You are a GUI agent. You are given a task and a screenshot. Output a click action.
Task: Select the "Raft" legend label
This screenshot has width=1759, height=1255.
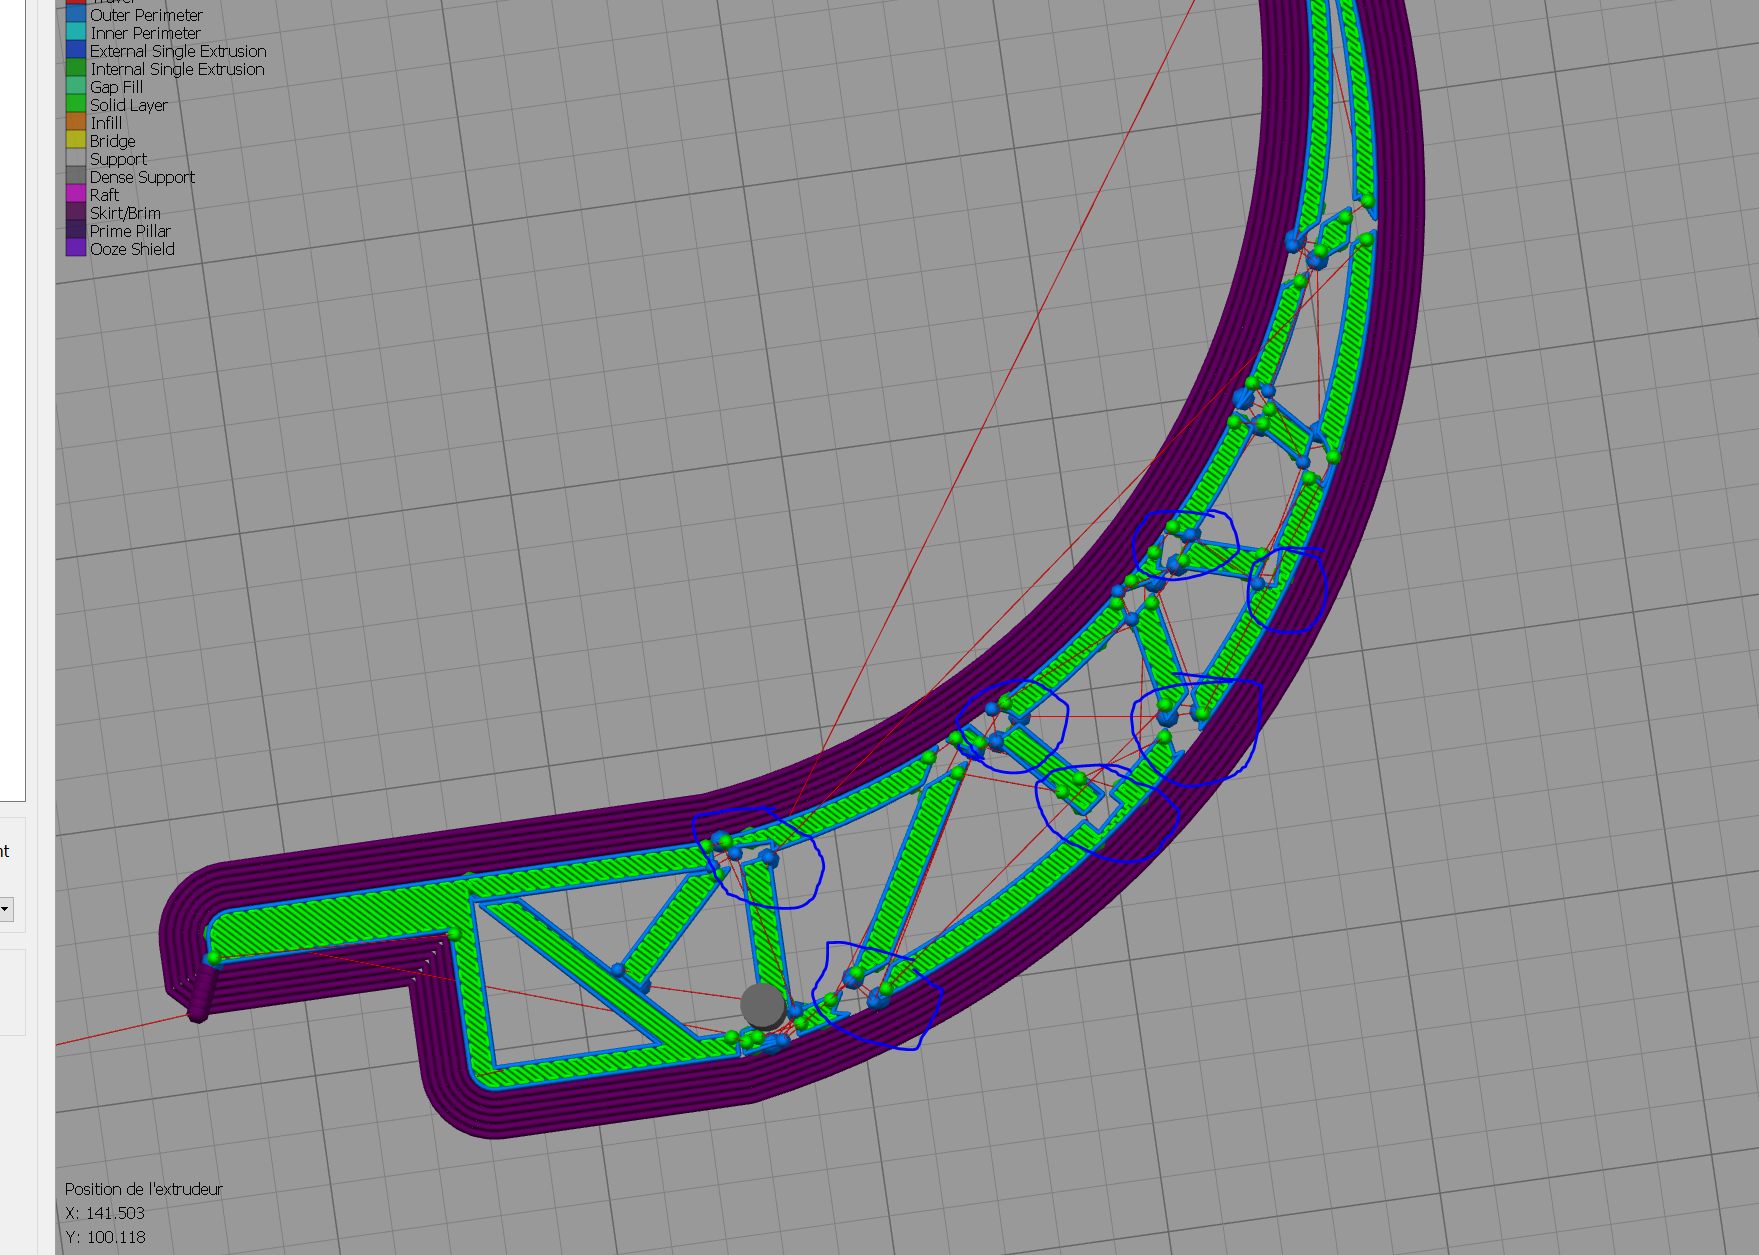pyautogui.click(x=104, y=195)
